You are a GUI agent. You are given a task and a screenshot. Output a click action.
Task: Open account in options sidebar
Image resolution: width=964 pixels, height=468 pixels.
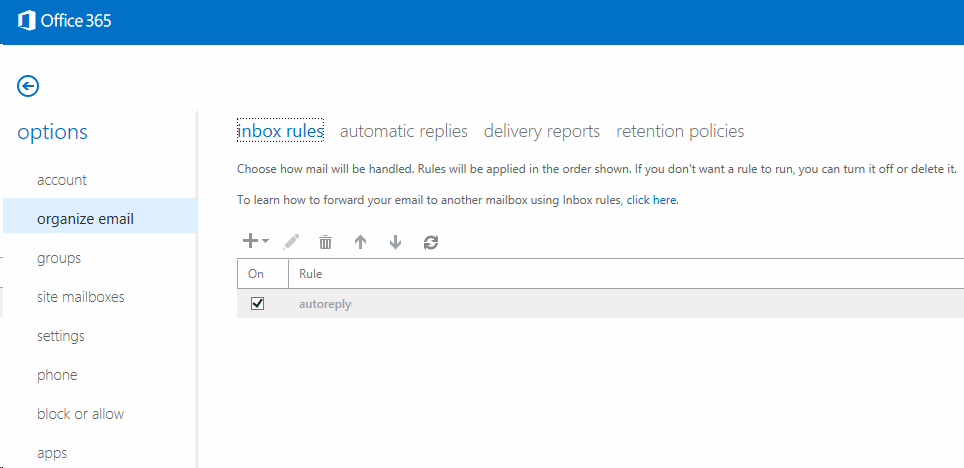click(62, 180)
